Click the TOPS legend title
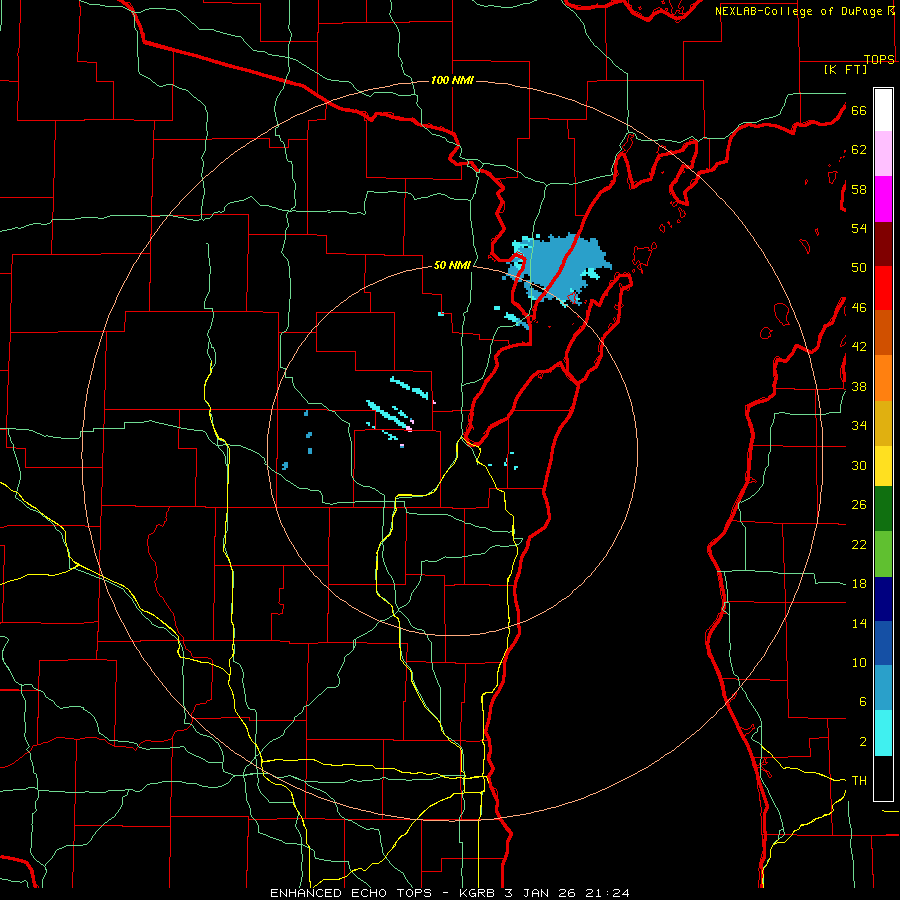This screenshot has width=900, height=900. click(x=879, y=59)
